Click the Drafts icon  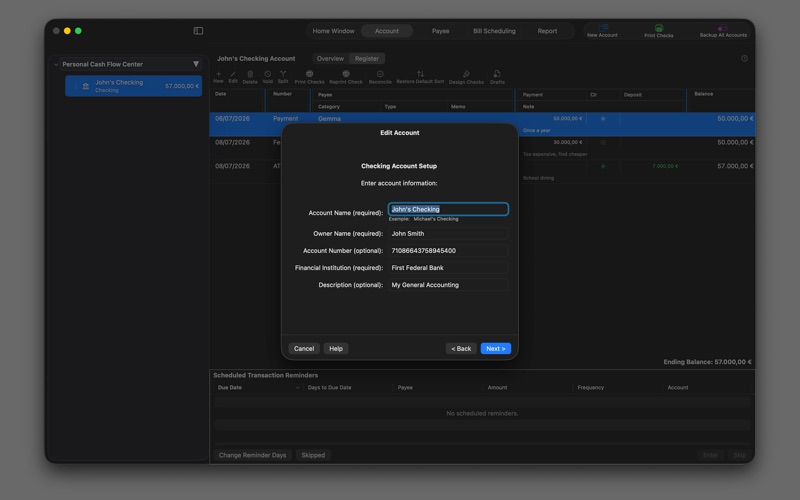tap(497, 74)
